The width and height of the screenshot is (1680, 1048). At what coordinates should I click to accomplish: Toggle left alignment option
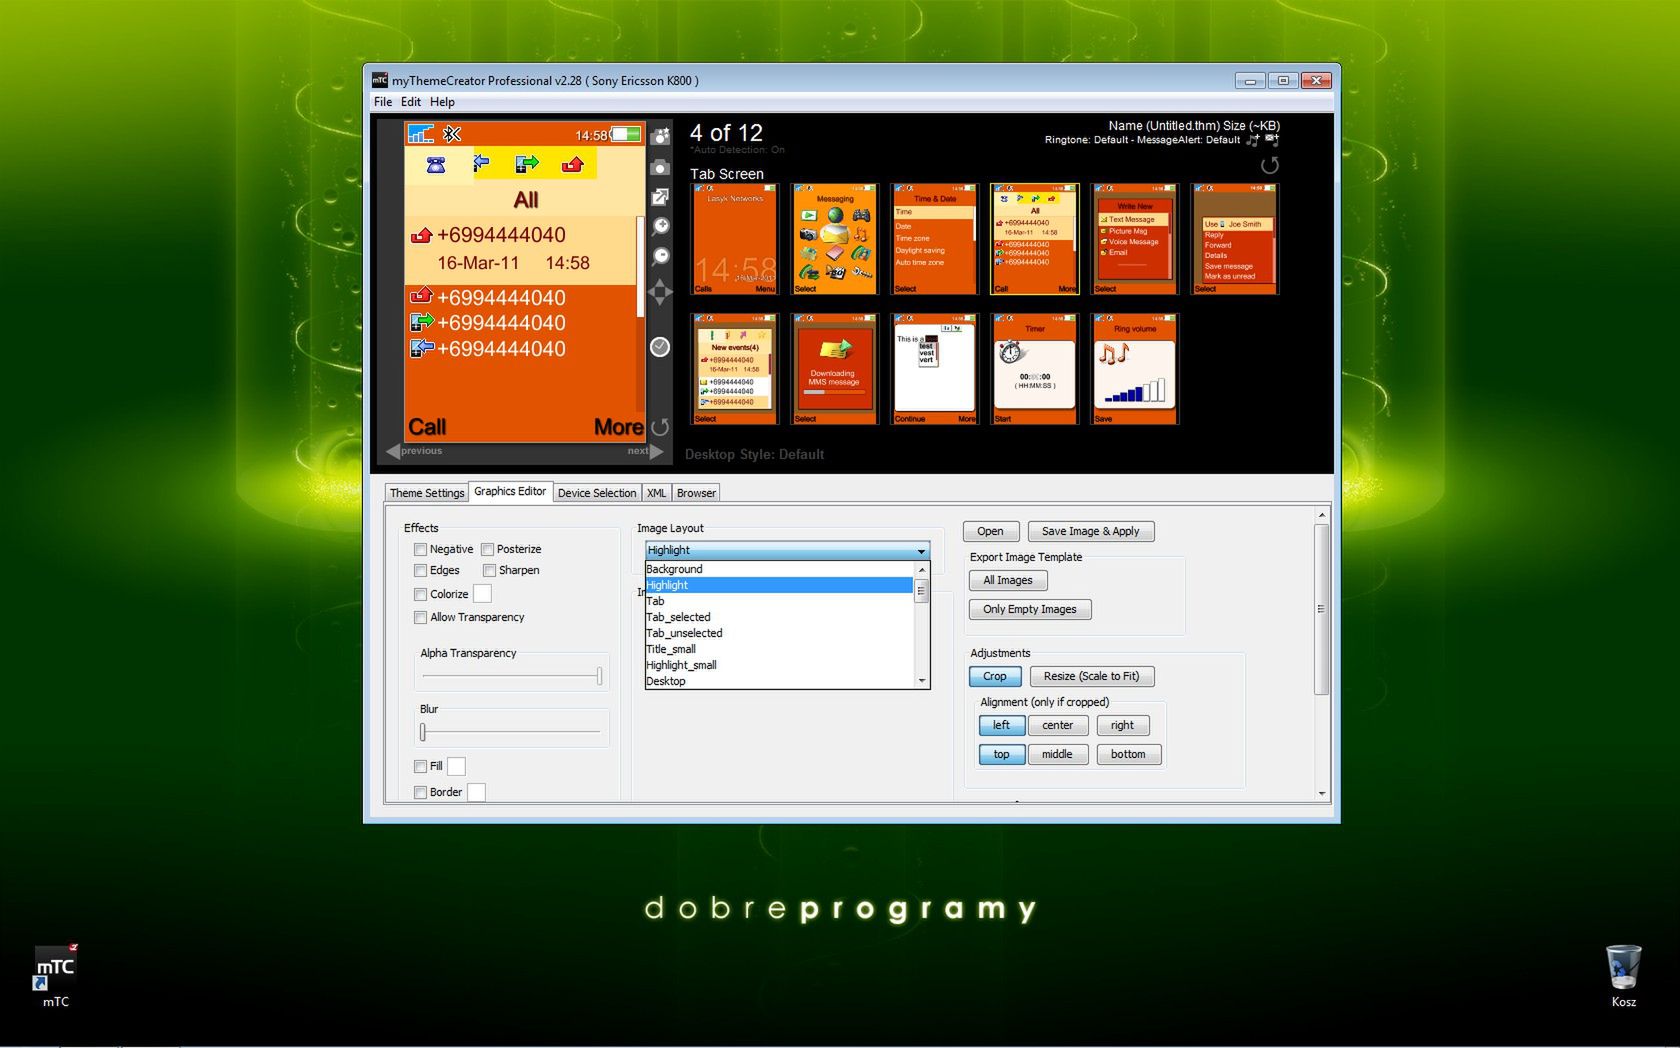point(1001,725)
